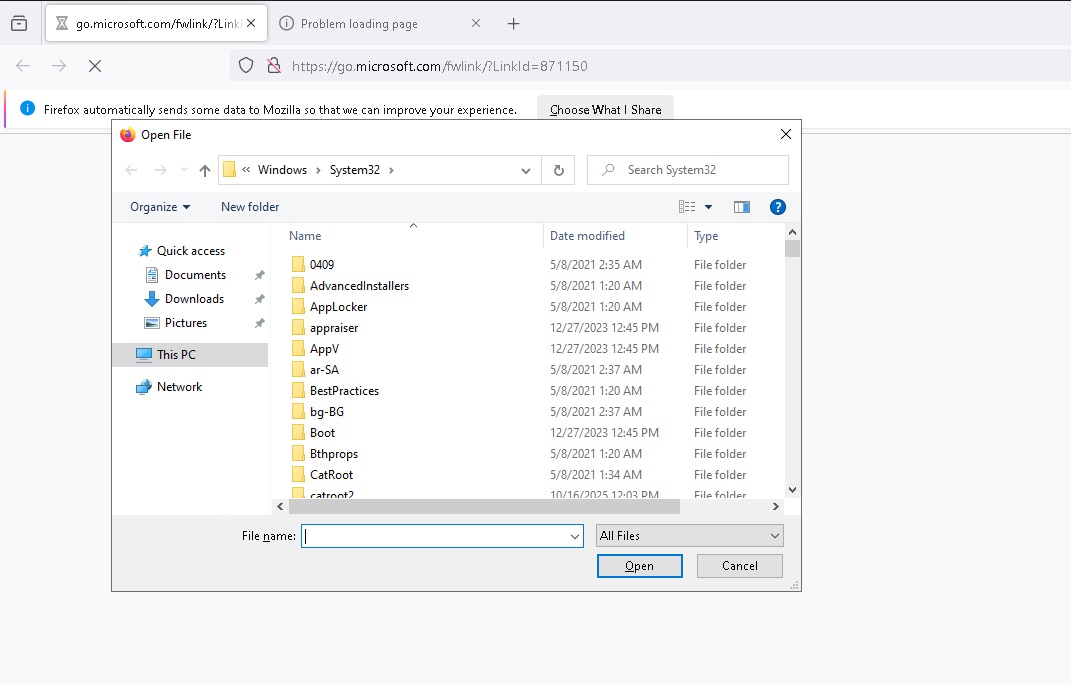Select Network in navigation pane
The height and width of the screenshot is (684, 1071).
(x=180, y=387)
